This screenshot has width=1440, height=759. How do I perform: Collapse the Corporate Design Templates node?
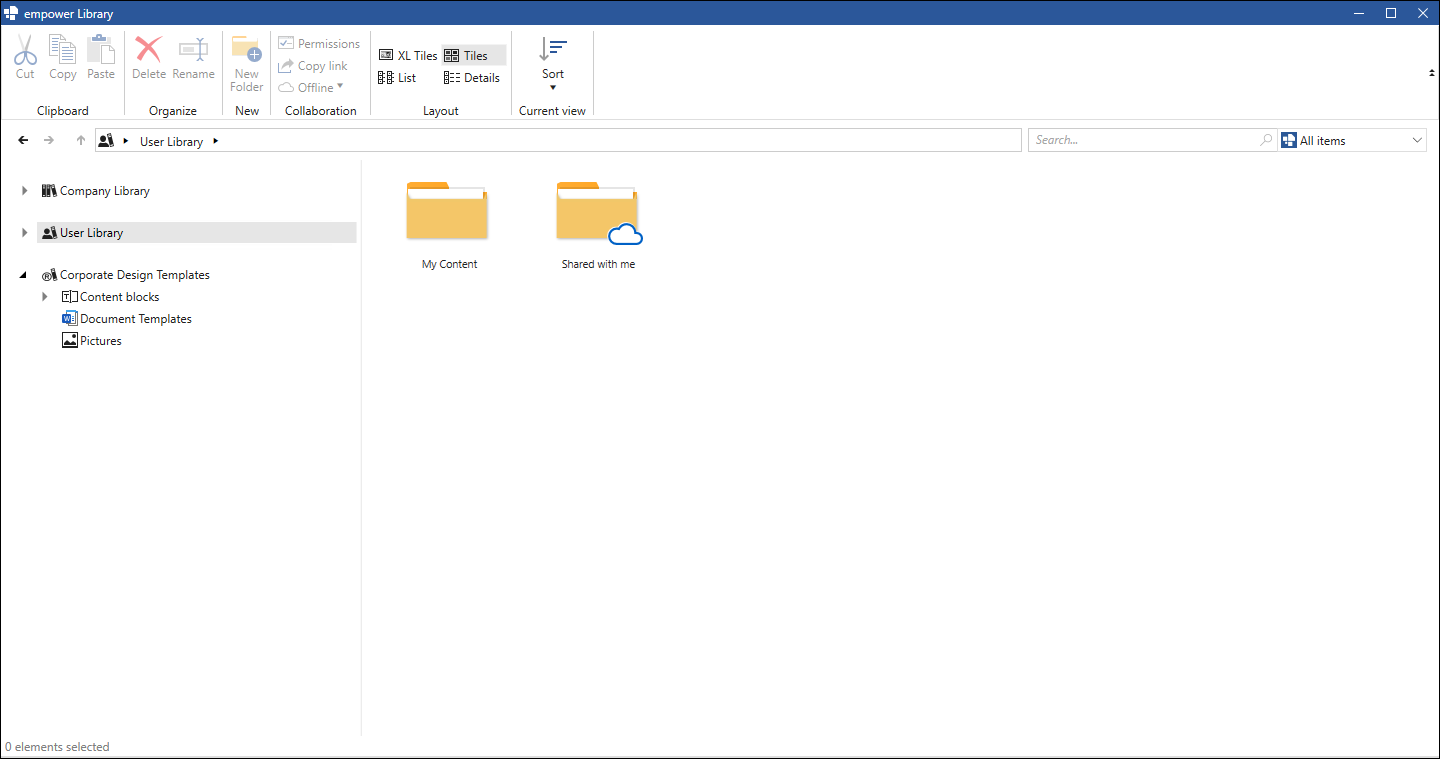coord(24,275)
